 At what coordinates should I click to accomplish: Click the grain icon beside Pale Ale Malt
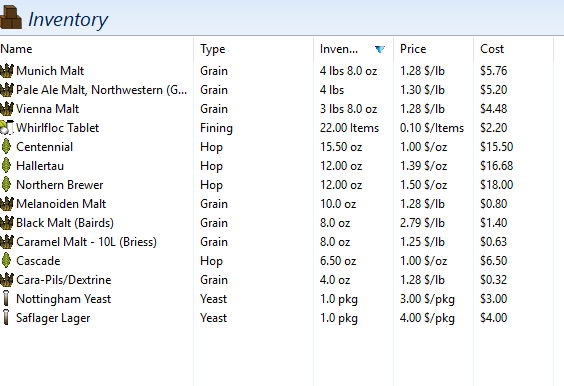click(6, 90)
